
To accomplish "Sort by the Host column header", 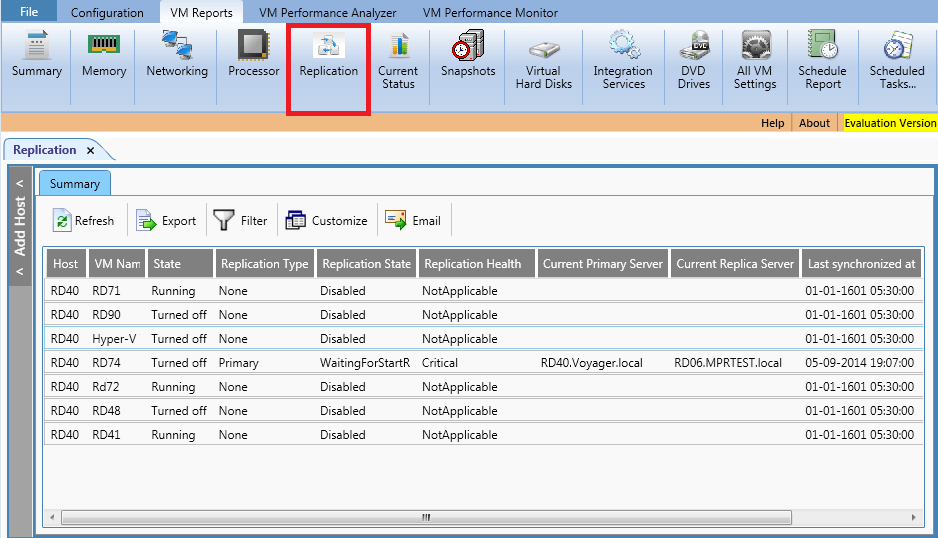I will pyautogui.click(x=66, y=264).
